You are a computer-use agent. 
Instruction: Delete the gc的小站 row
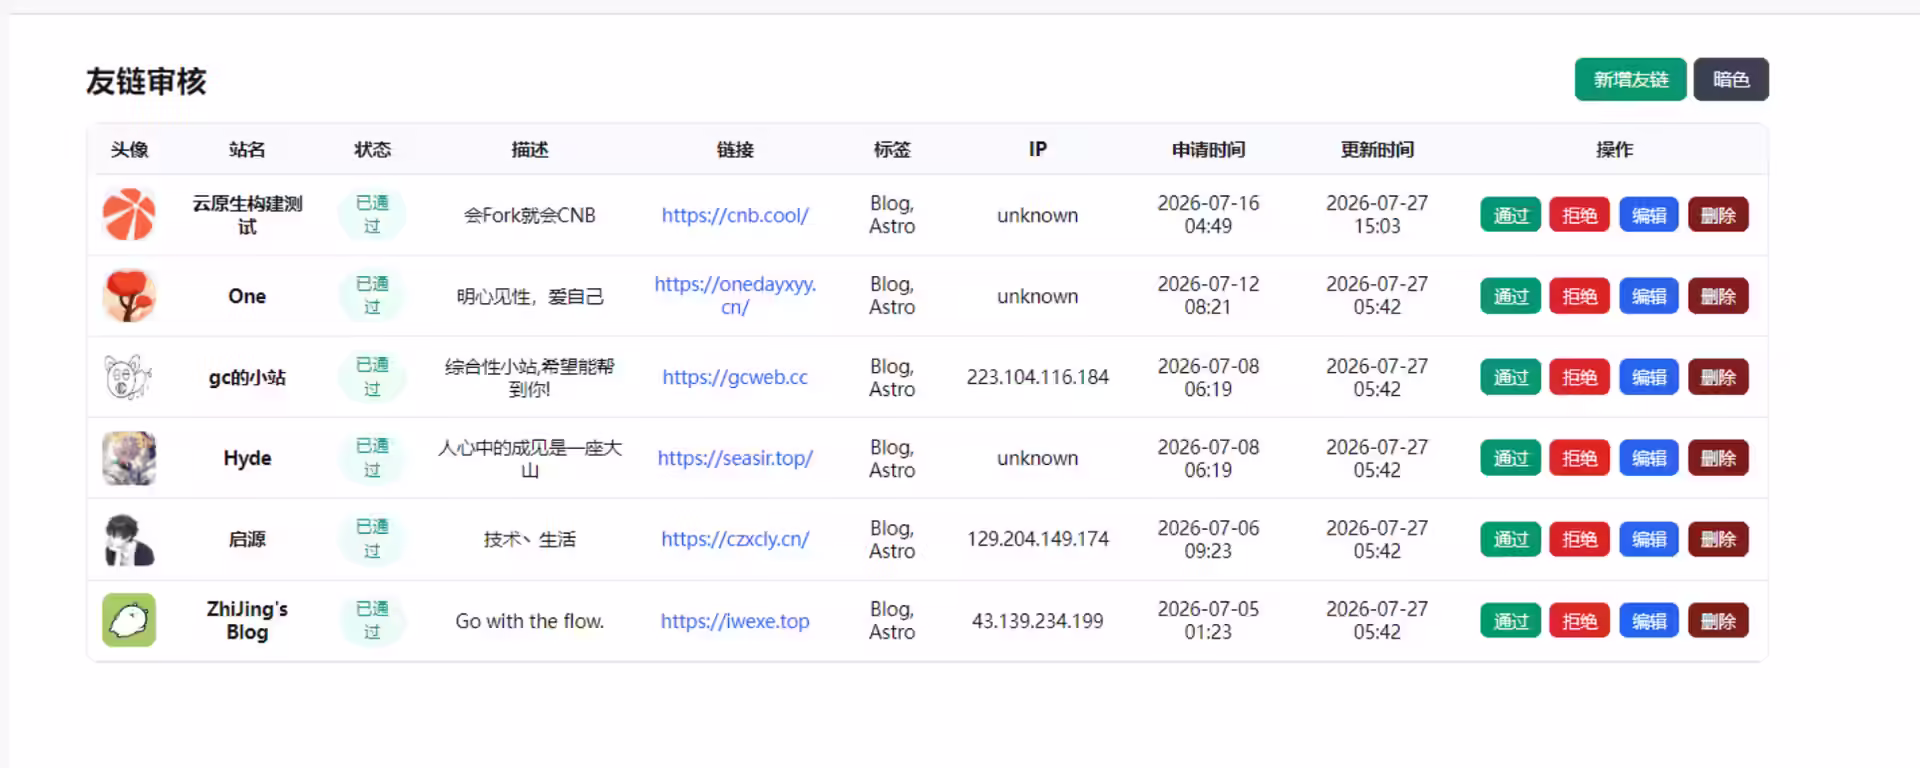(1718, 377)
